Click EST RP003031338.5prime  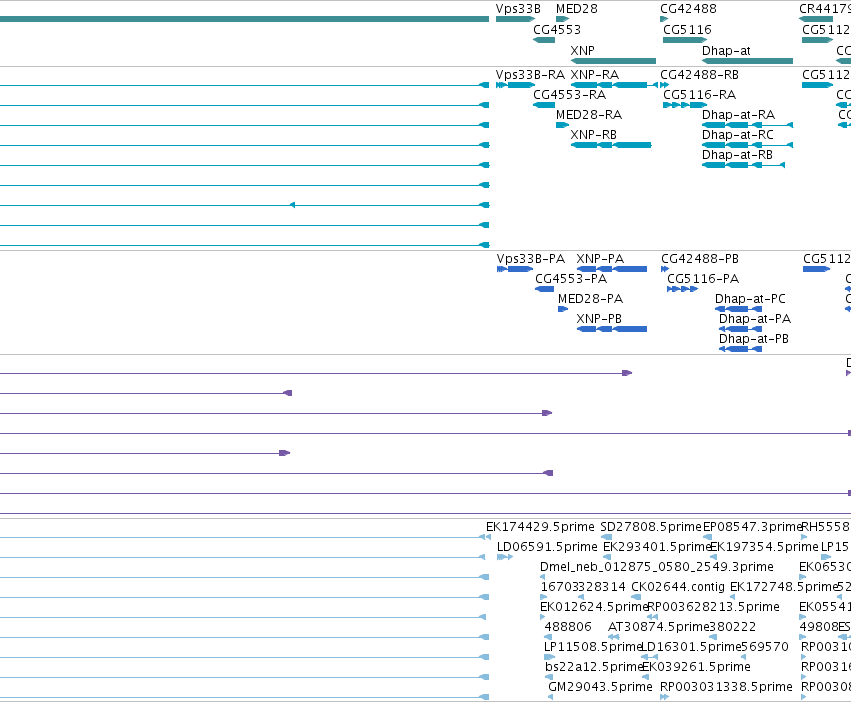point(726,687)
